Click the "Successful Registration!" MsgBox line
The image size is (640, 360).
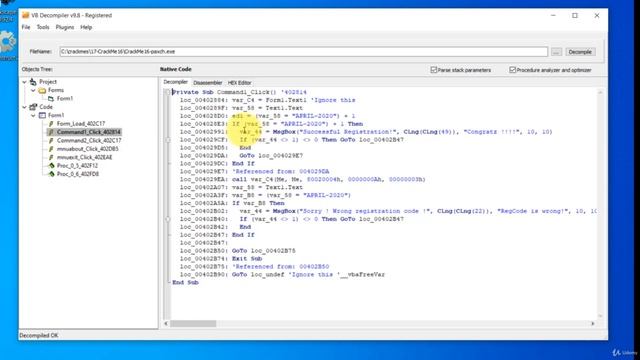(366, 132)
